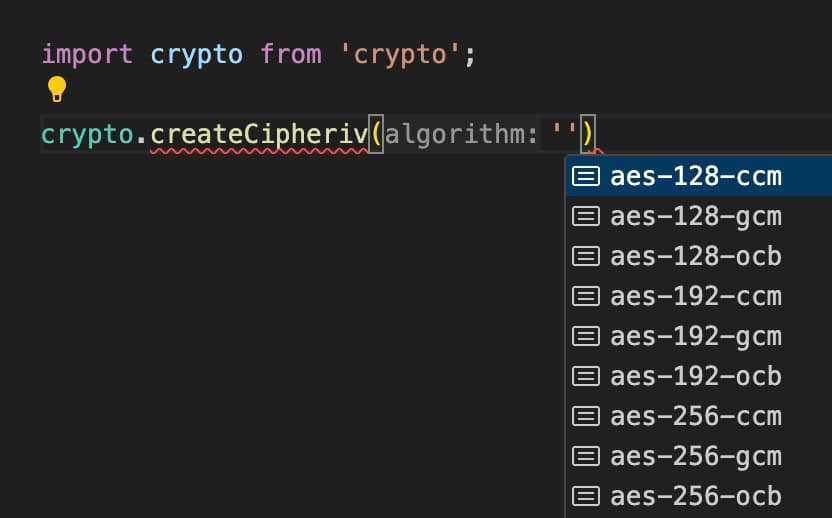The width and height of the screenshot is (832, 518).
Task: Click the algorithm: inlay parameter hint
Action: coord(461,134)
